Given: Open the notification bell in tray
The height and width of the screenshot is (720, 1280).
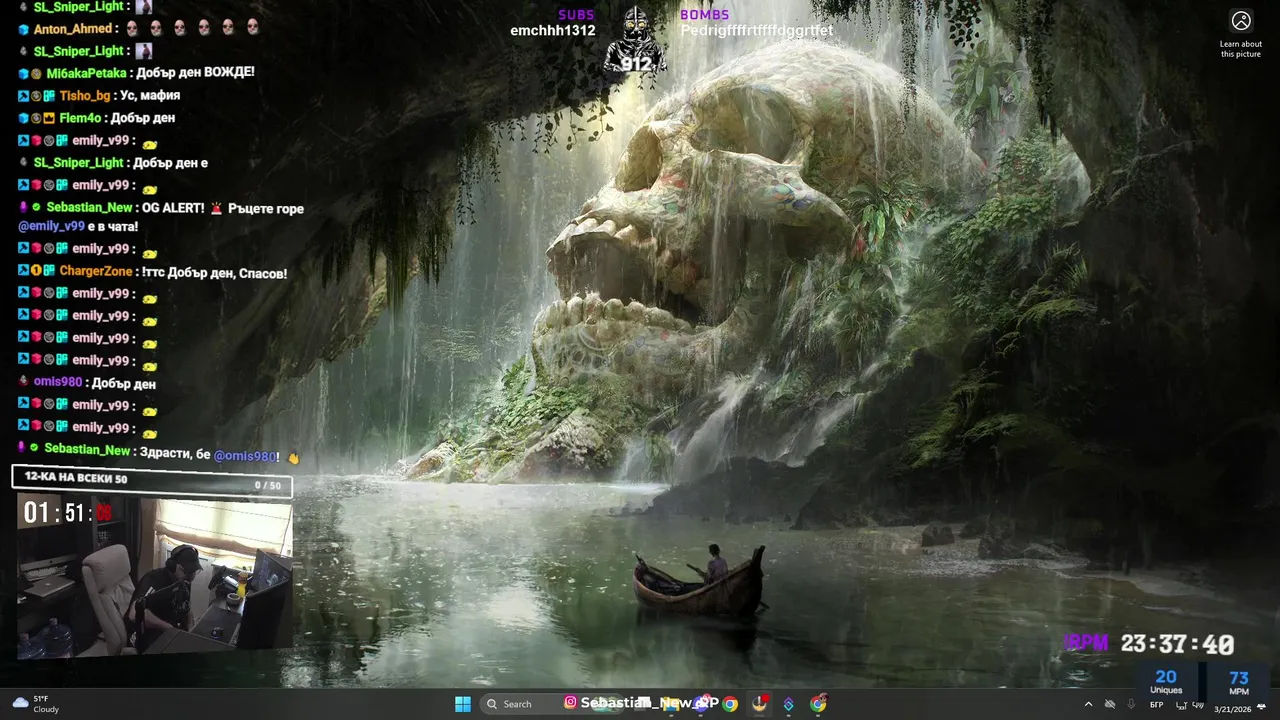Looking at the screenshot, I should pos(1262,708).
